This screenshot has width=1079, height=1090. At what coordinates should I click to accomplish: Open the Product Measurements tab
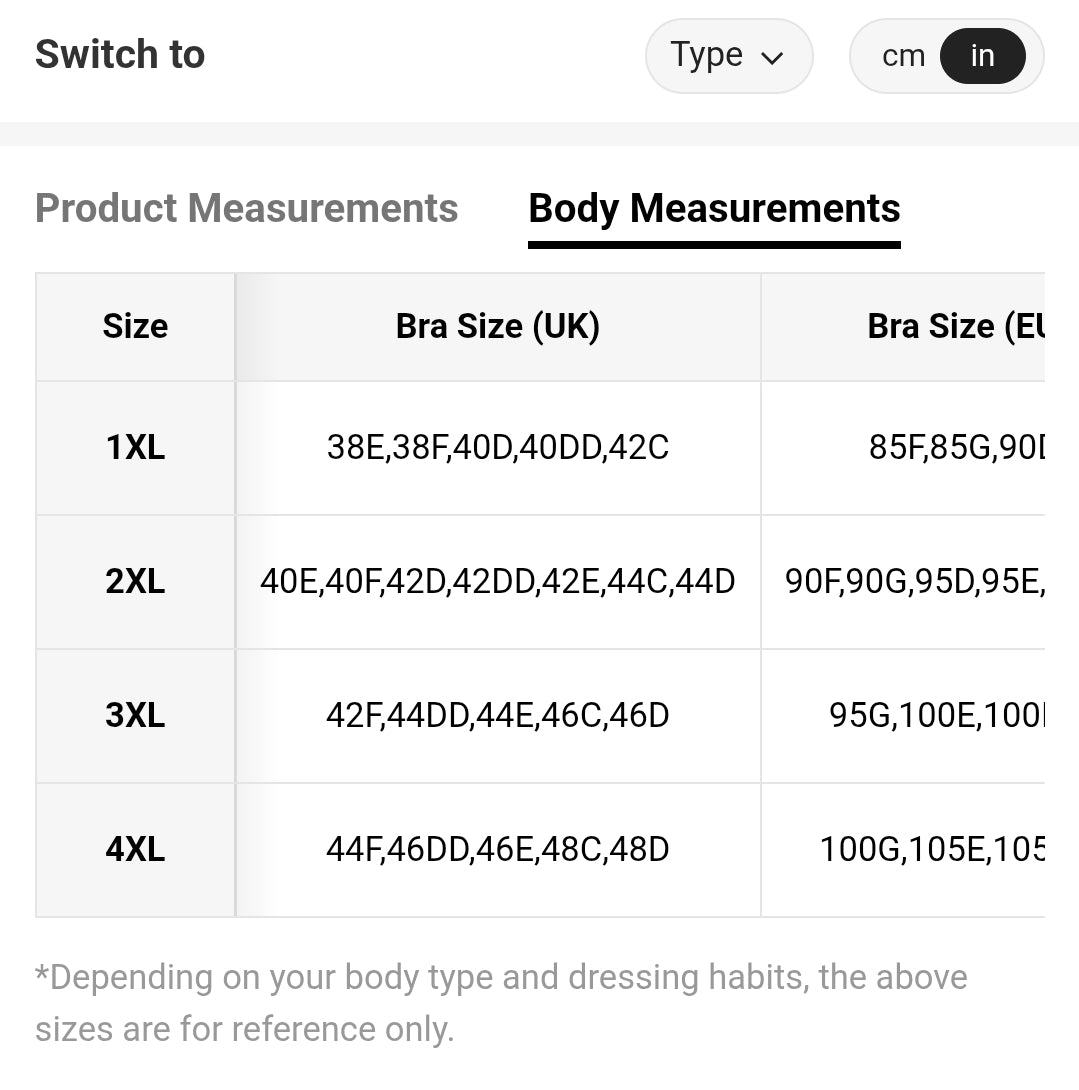(246, 208)
